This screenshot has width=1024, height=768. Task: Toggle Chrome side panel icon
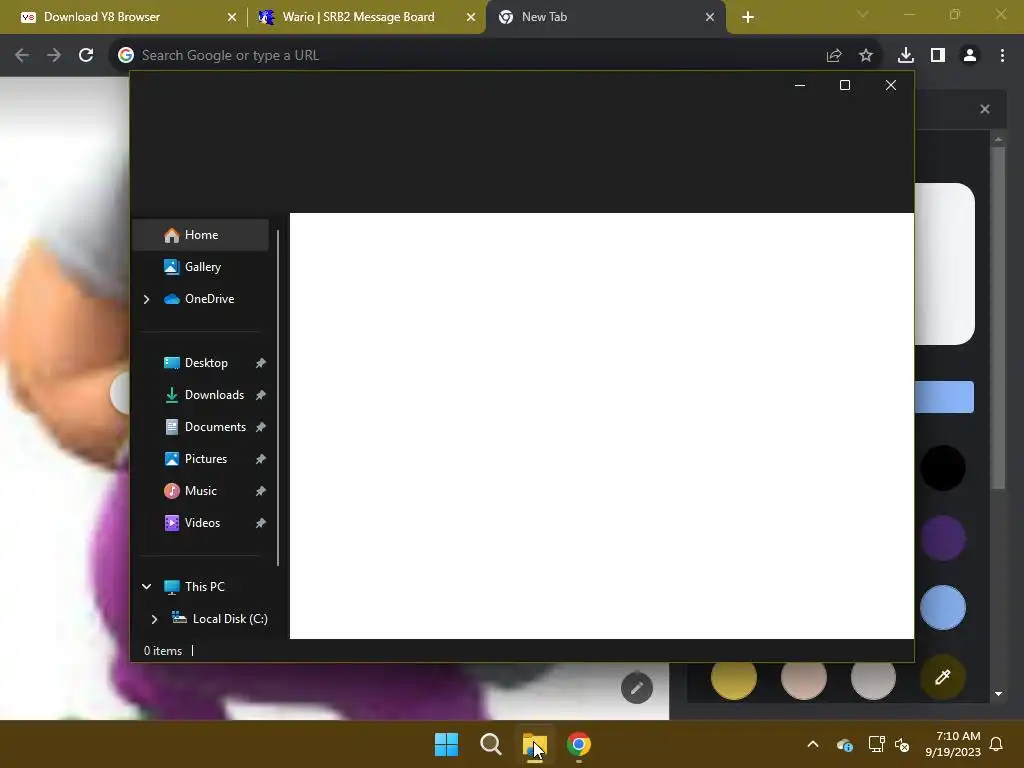click(x=938, y=56)
